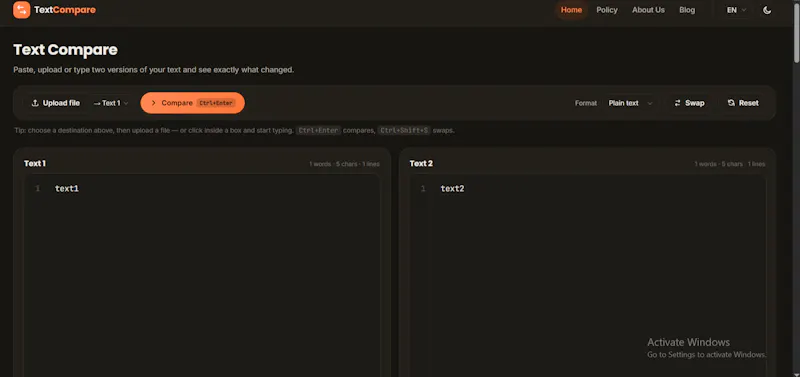800x377 pixels.
Task: Expand the Text 1 destination dropdown
Action: 110,103
